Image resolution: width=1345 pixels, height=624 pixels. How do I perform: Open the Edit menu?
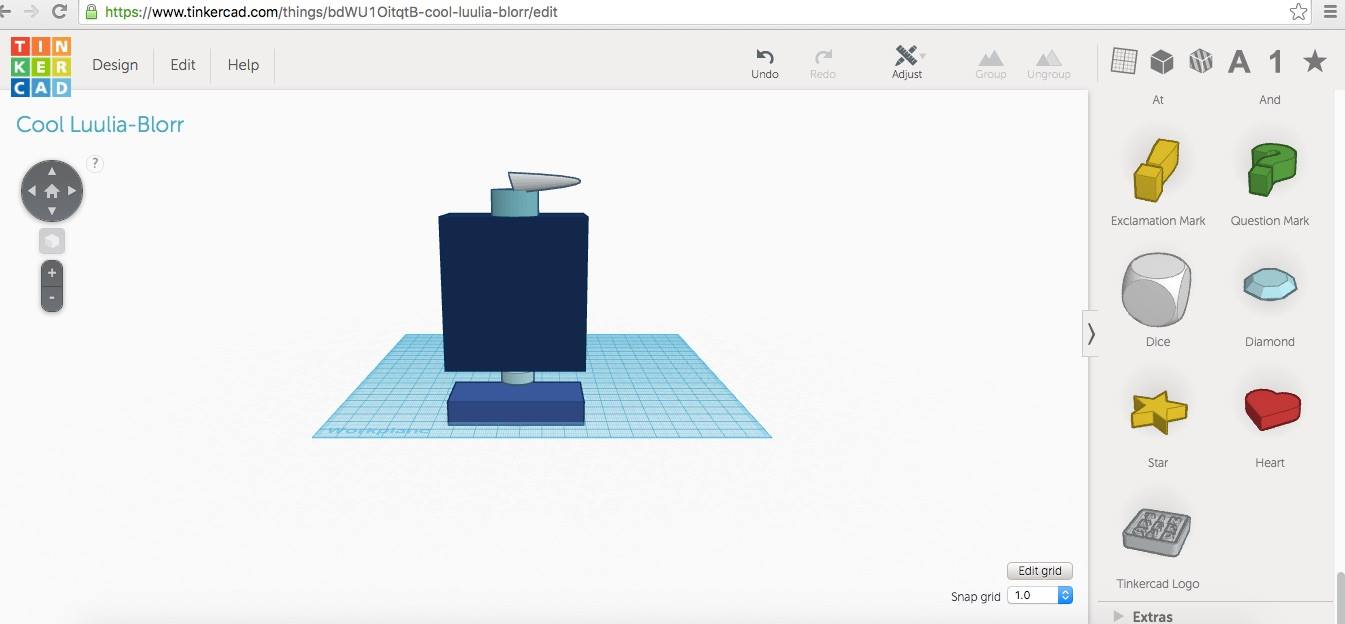(183, 65)
